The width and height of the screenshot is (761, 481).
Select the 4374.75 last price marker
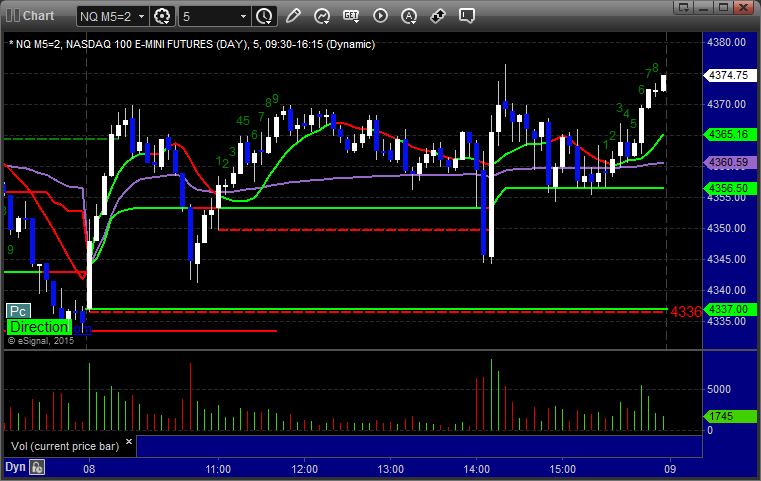pos(729,75)
